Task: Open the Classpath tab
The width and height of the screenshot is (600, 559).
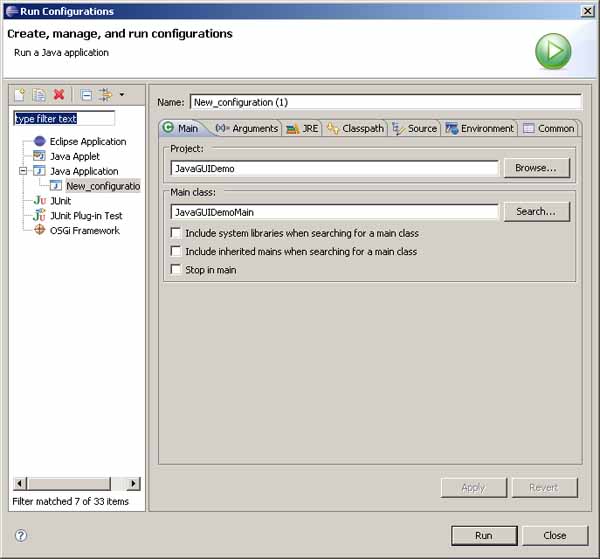Action: click(355, 128)
